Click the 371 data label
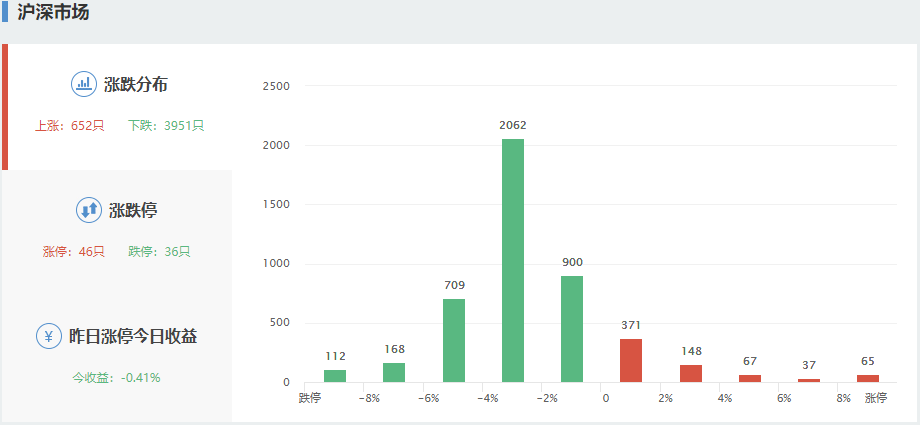920x425 pixels. [631, 325]
